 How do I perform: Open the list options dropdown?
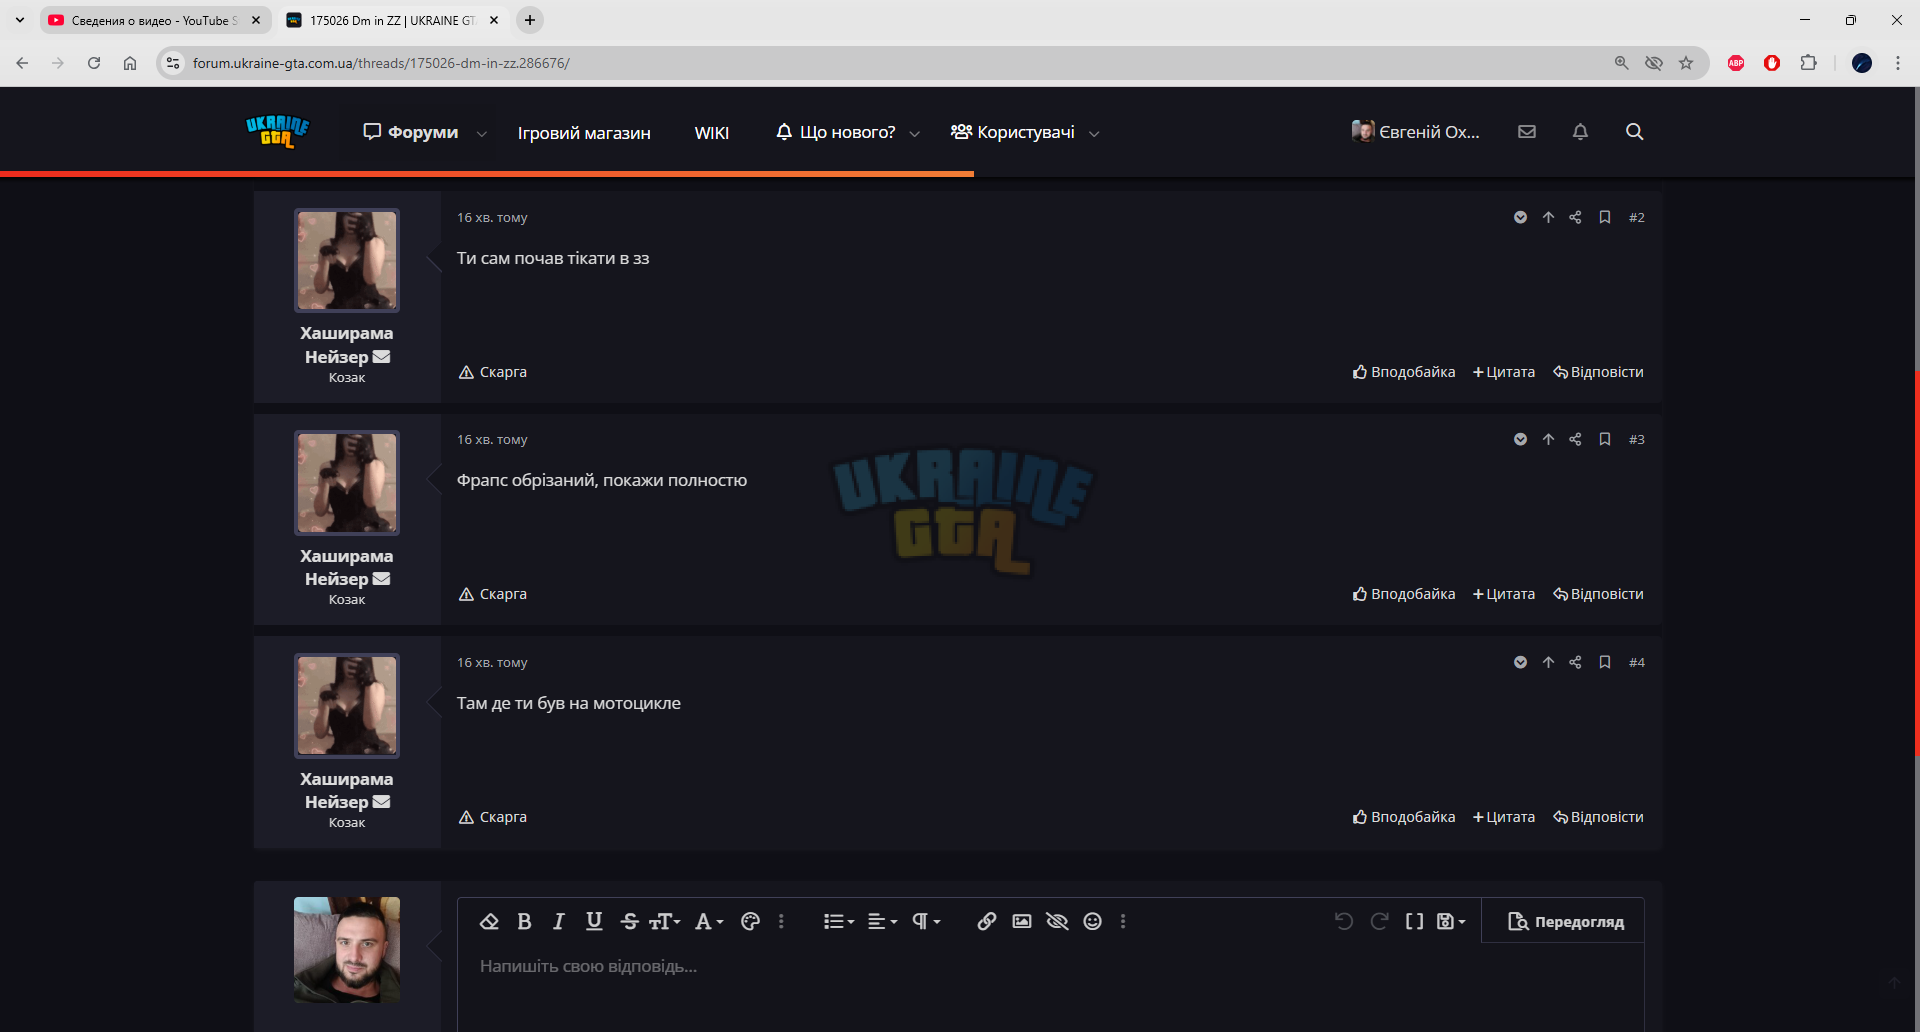[838, 921]
